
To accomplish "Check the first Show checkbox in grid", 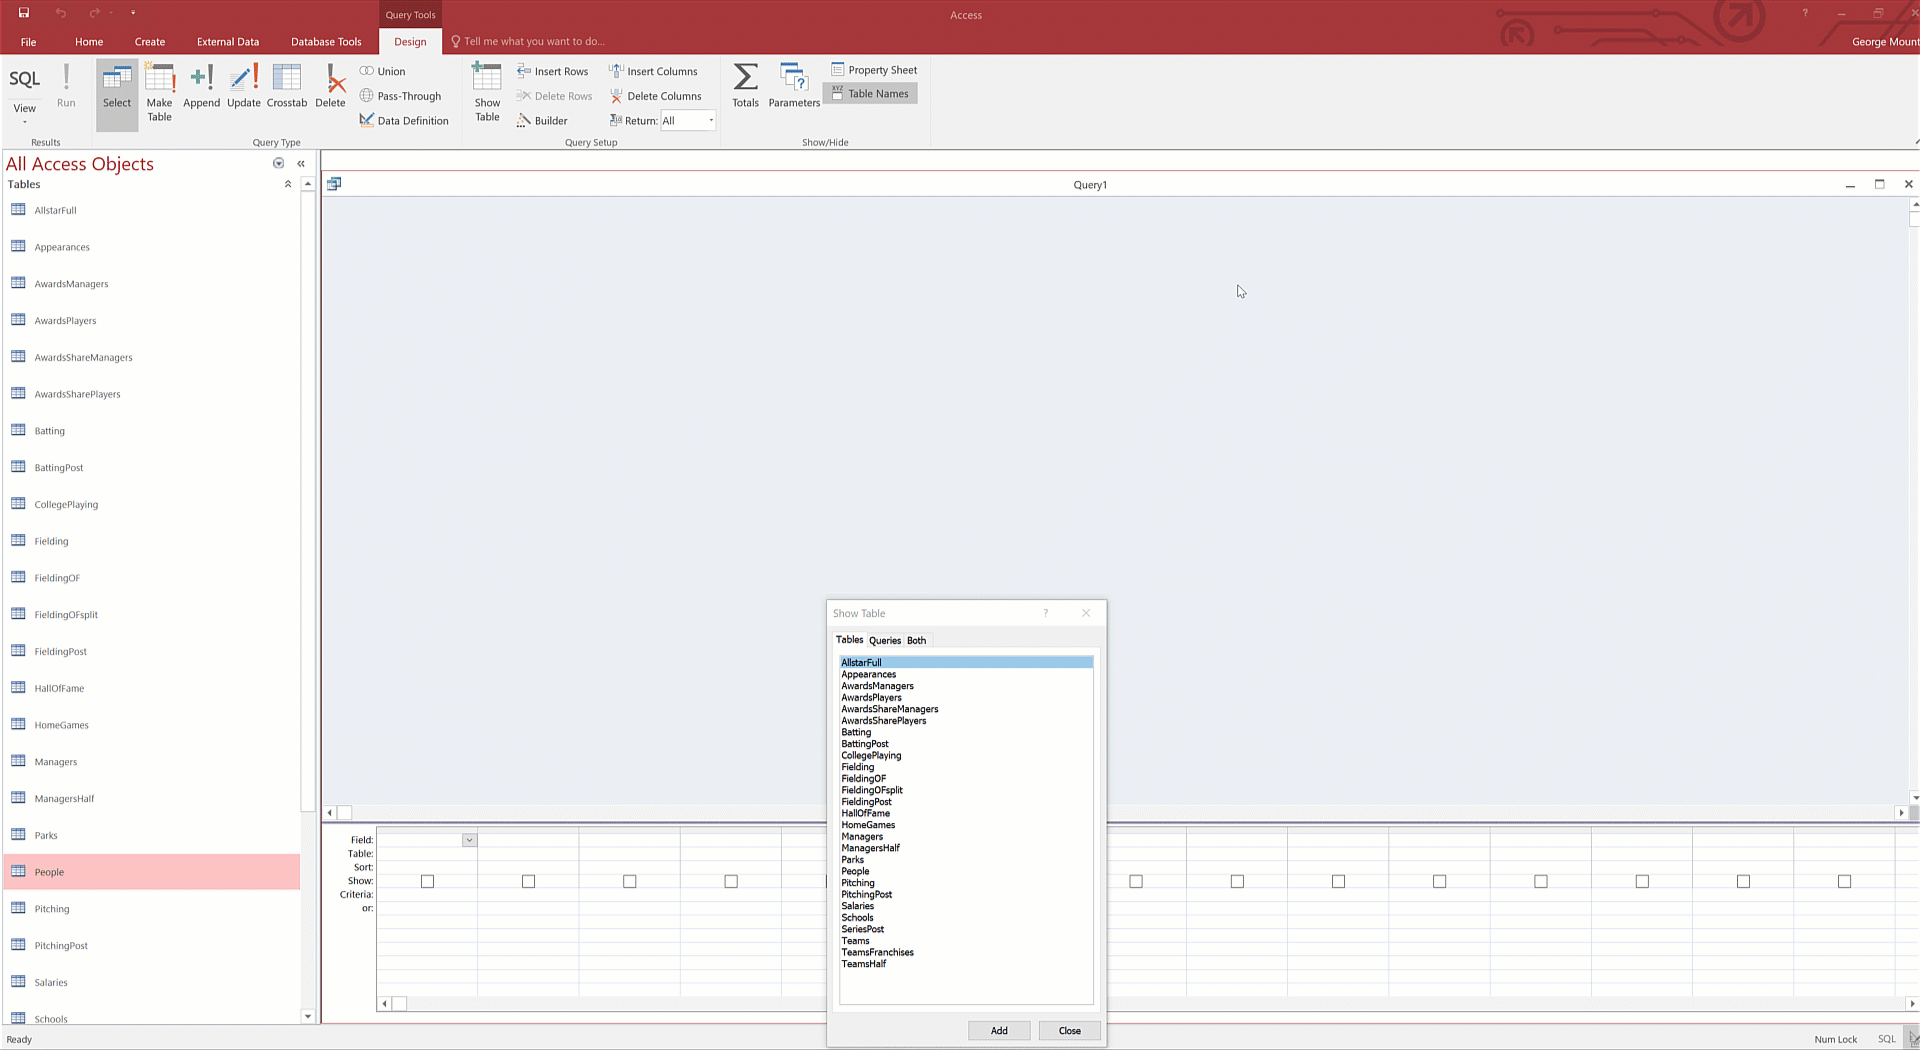I will point(427,881).
